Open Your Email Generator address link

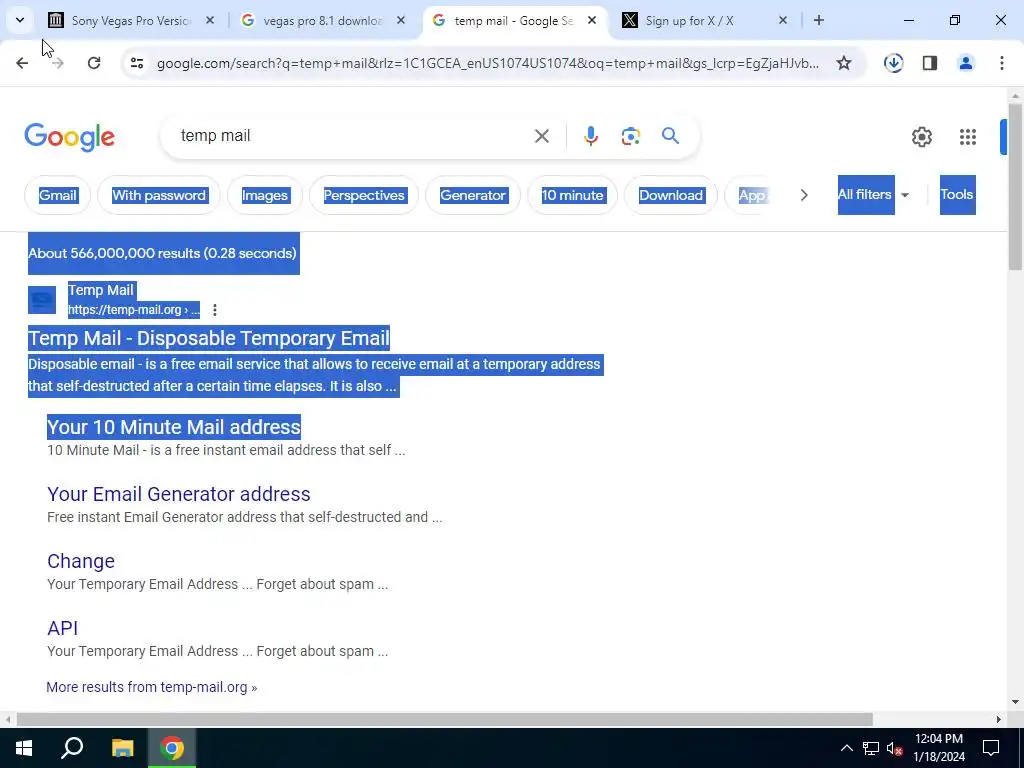(178, 494)
